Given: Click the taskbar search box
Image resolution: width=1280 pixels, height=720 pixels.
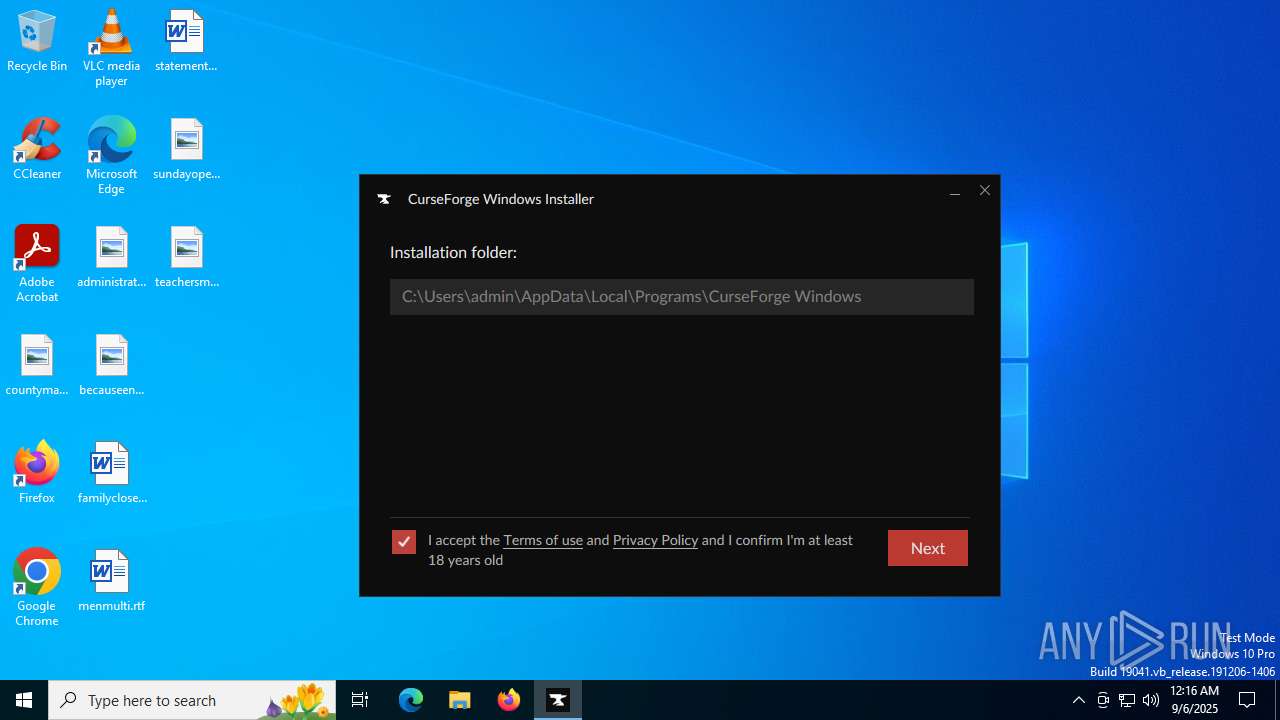Looking at the screenshot, I should click(x=192, y=700).
